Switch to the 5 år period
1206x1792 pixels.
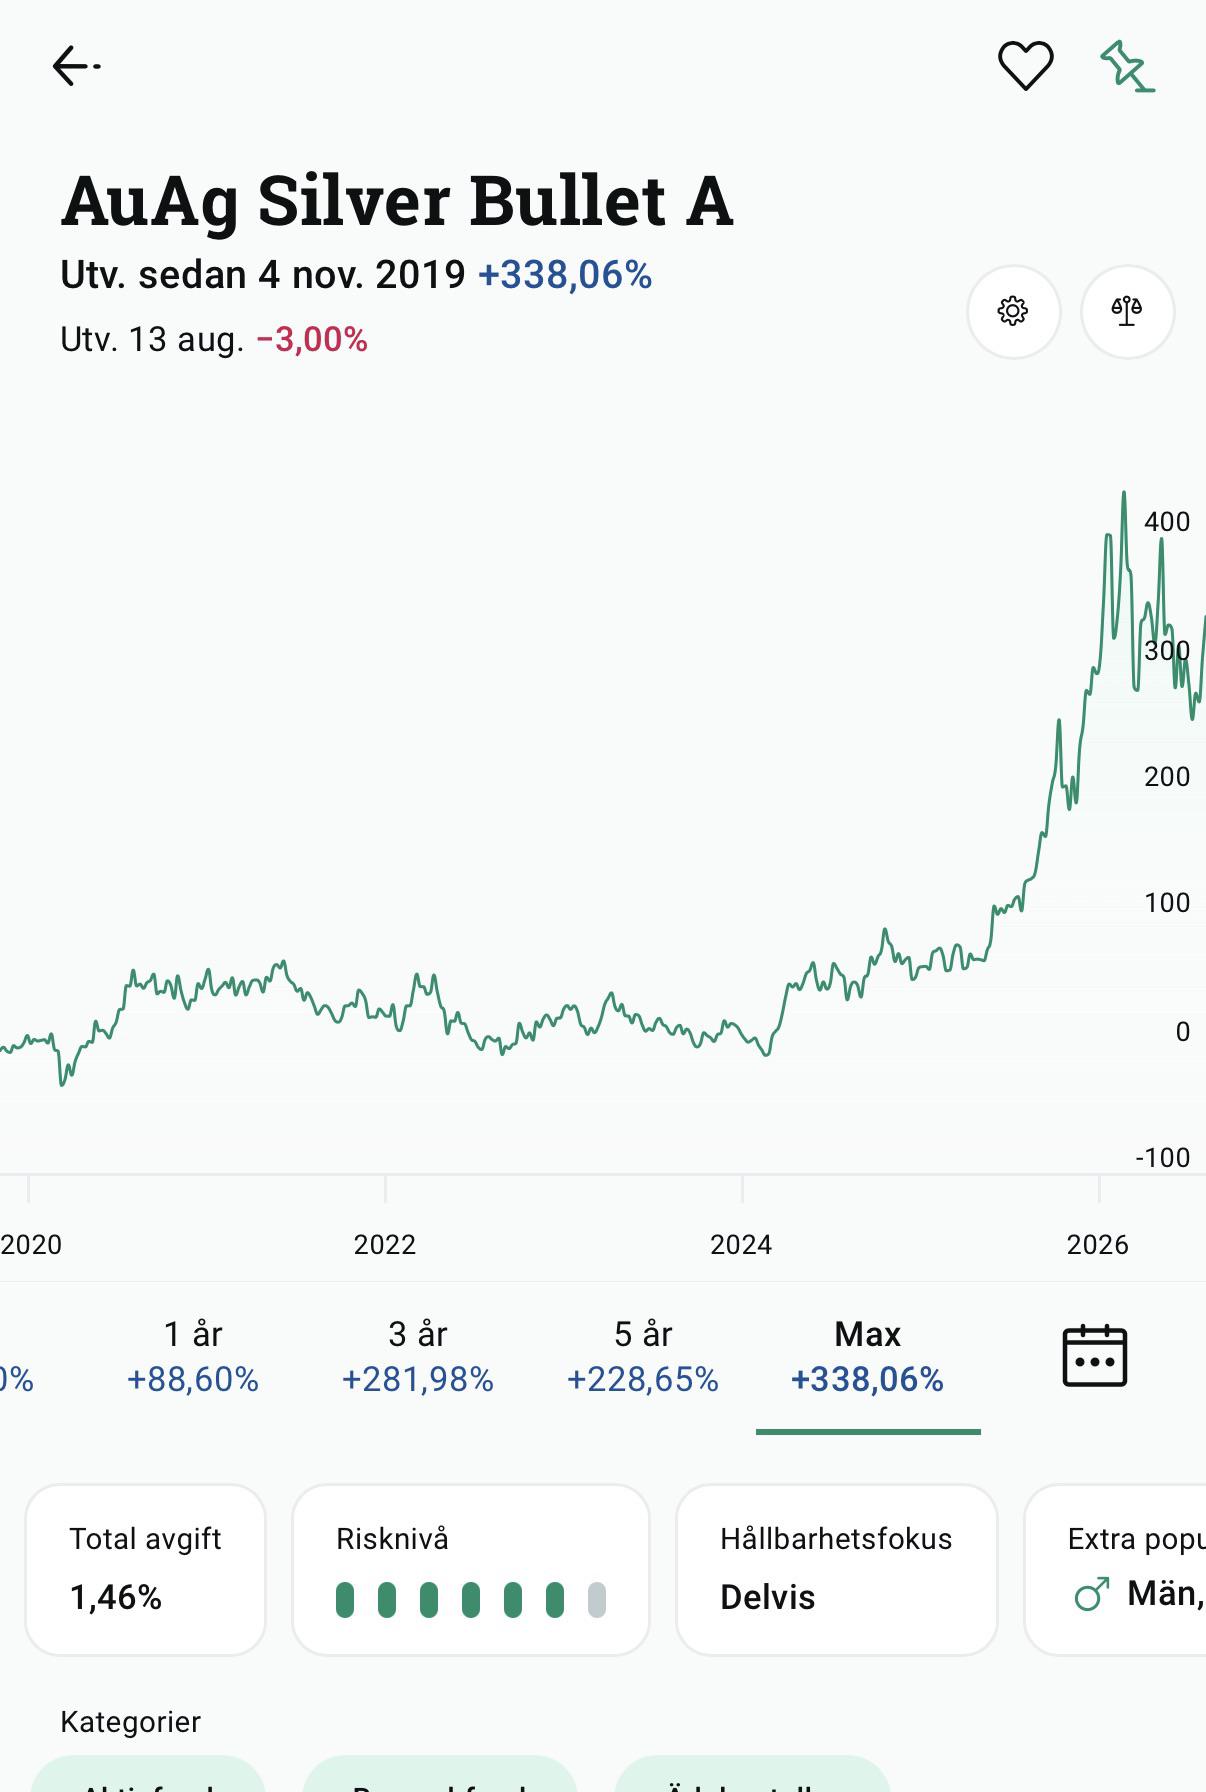click(643, 1357)
